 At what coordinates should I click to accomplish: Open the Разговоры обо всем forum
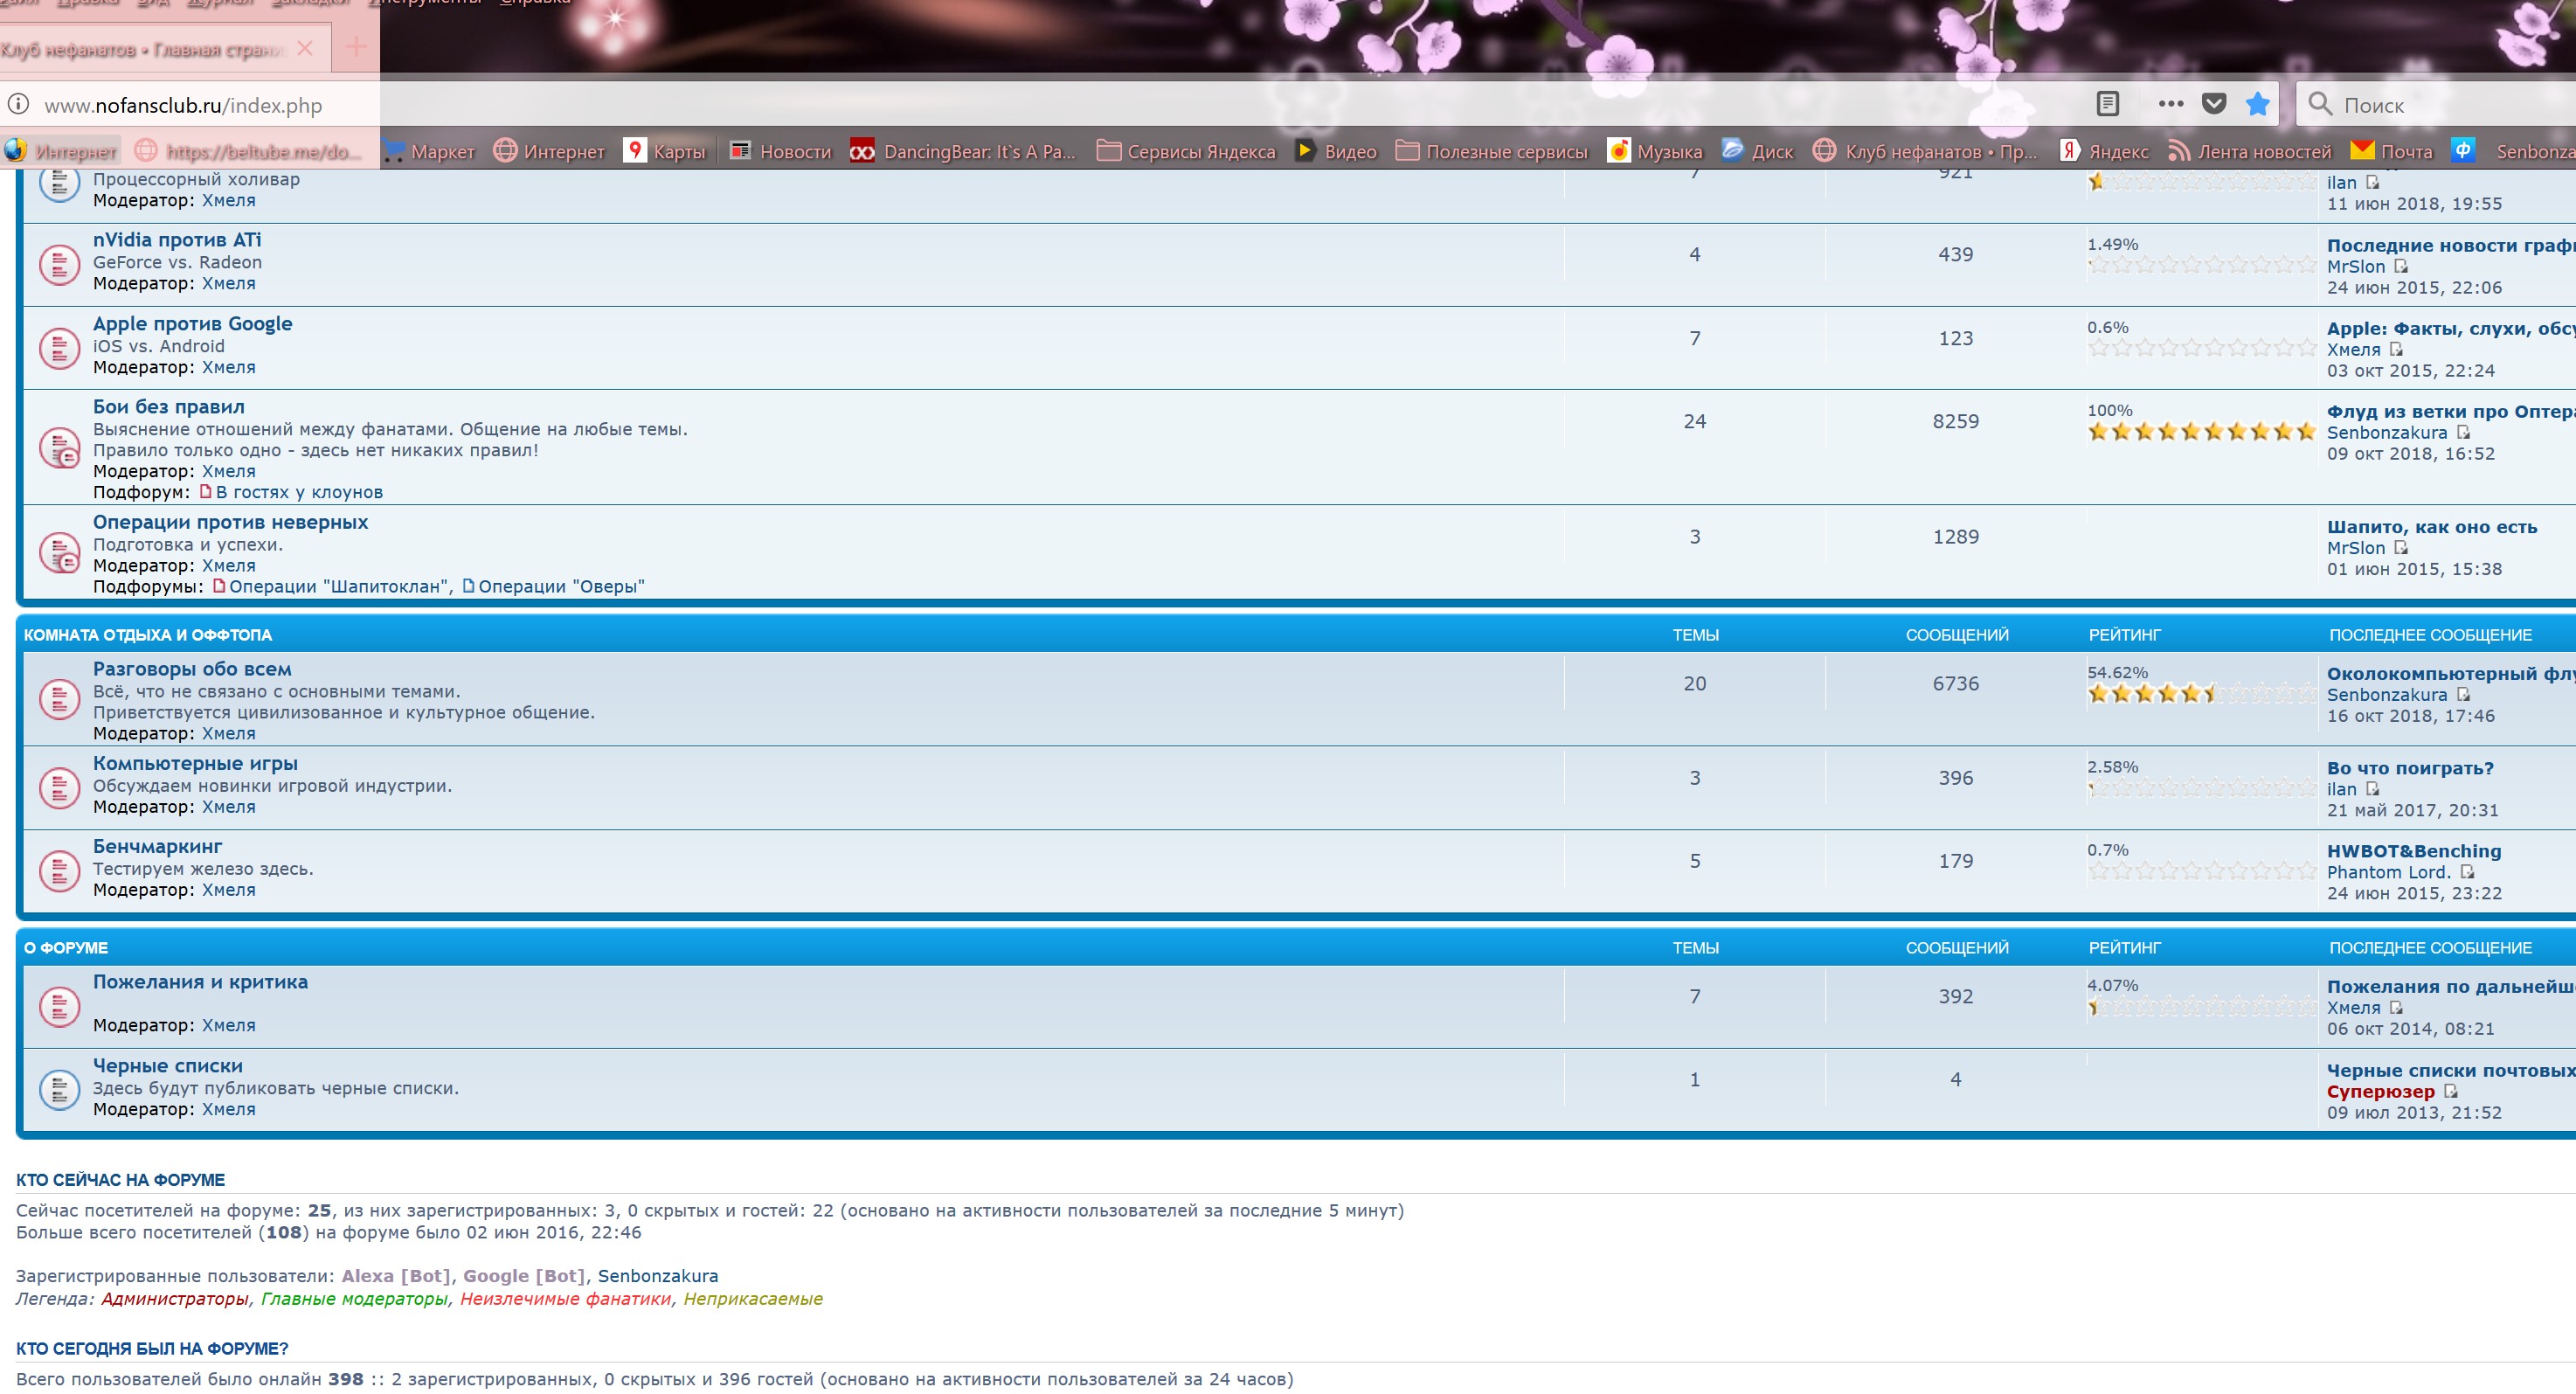coord(192,669)
